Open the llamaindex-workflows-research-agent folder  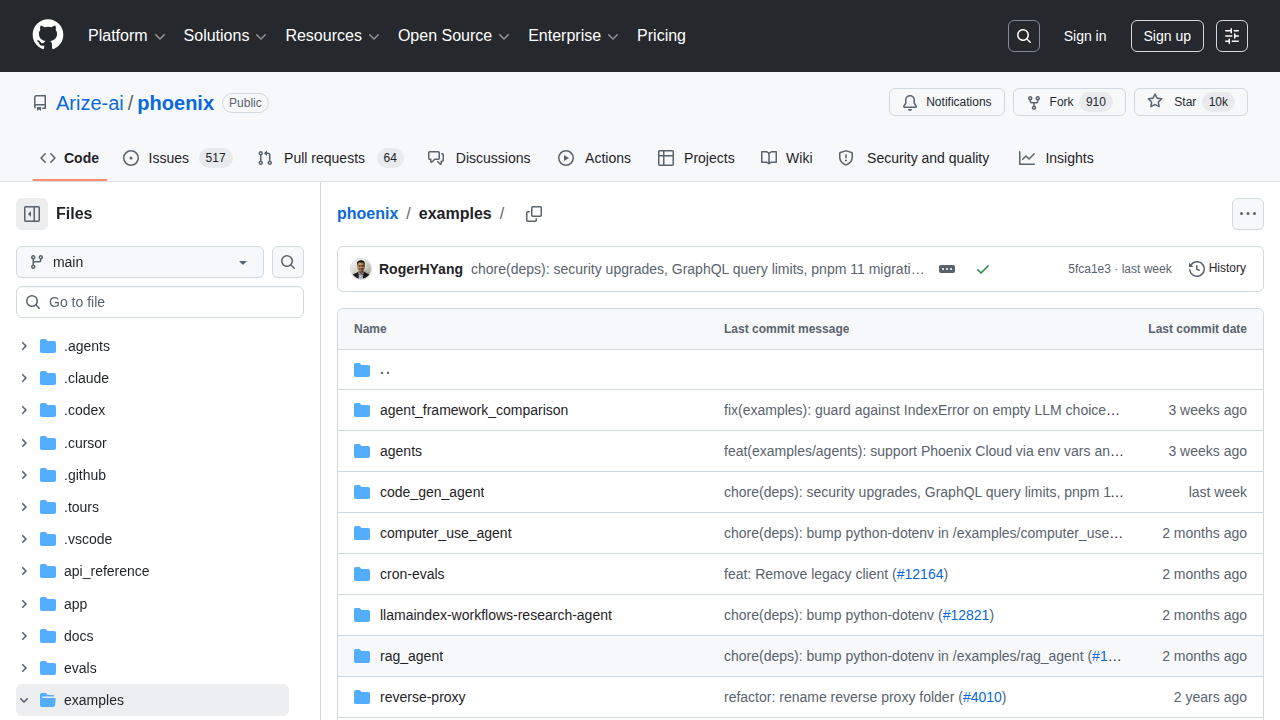point(496,615)
